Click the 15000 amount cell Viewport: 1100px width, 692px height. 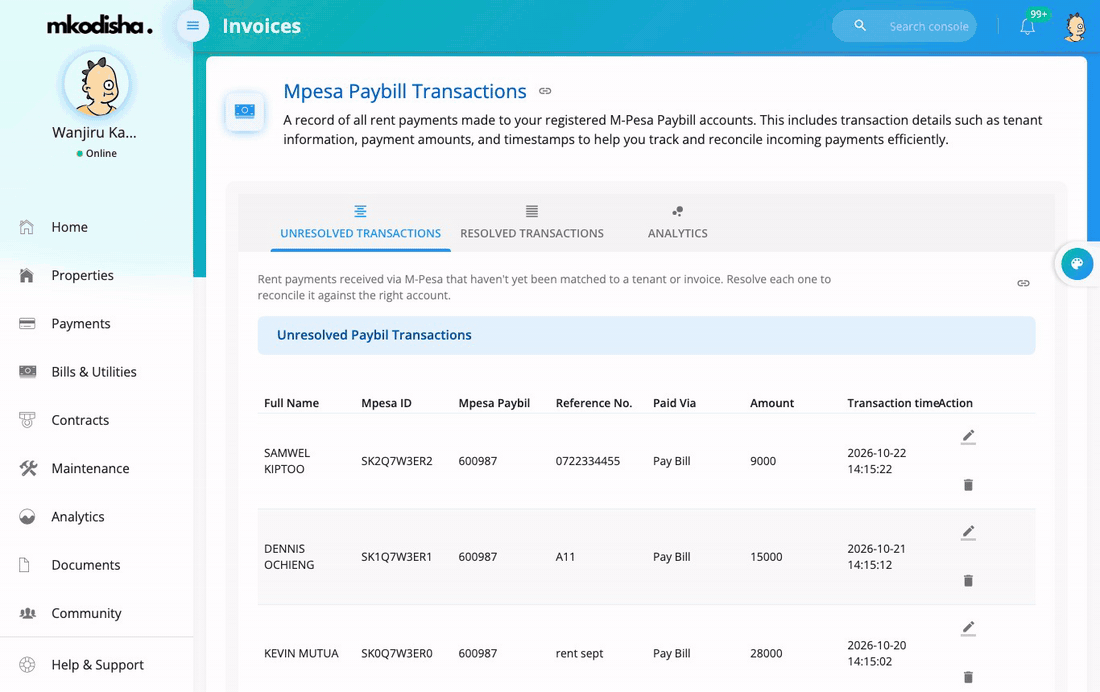point(766,557)
